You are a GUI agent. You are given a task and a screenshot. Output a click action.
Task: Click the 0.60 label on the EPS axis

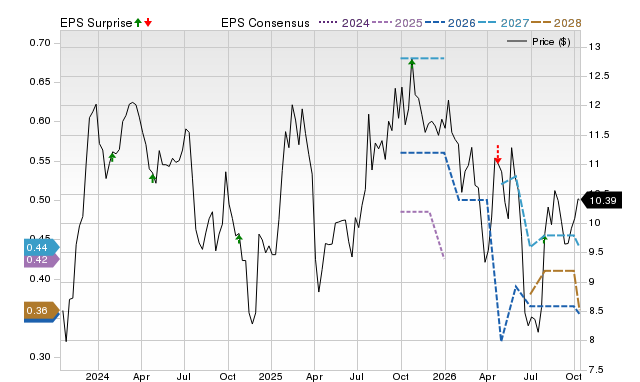coord(40,121)
